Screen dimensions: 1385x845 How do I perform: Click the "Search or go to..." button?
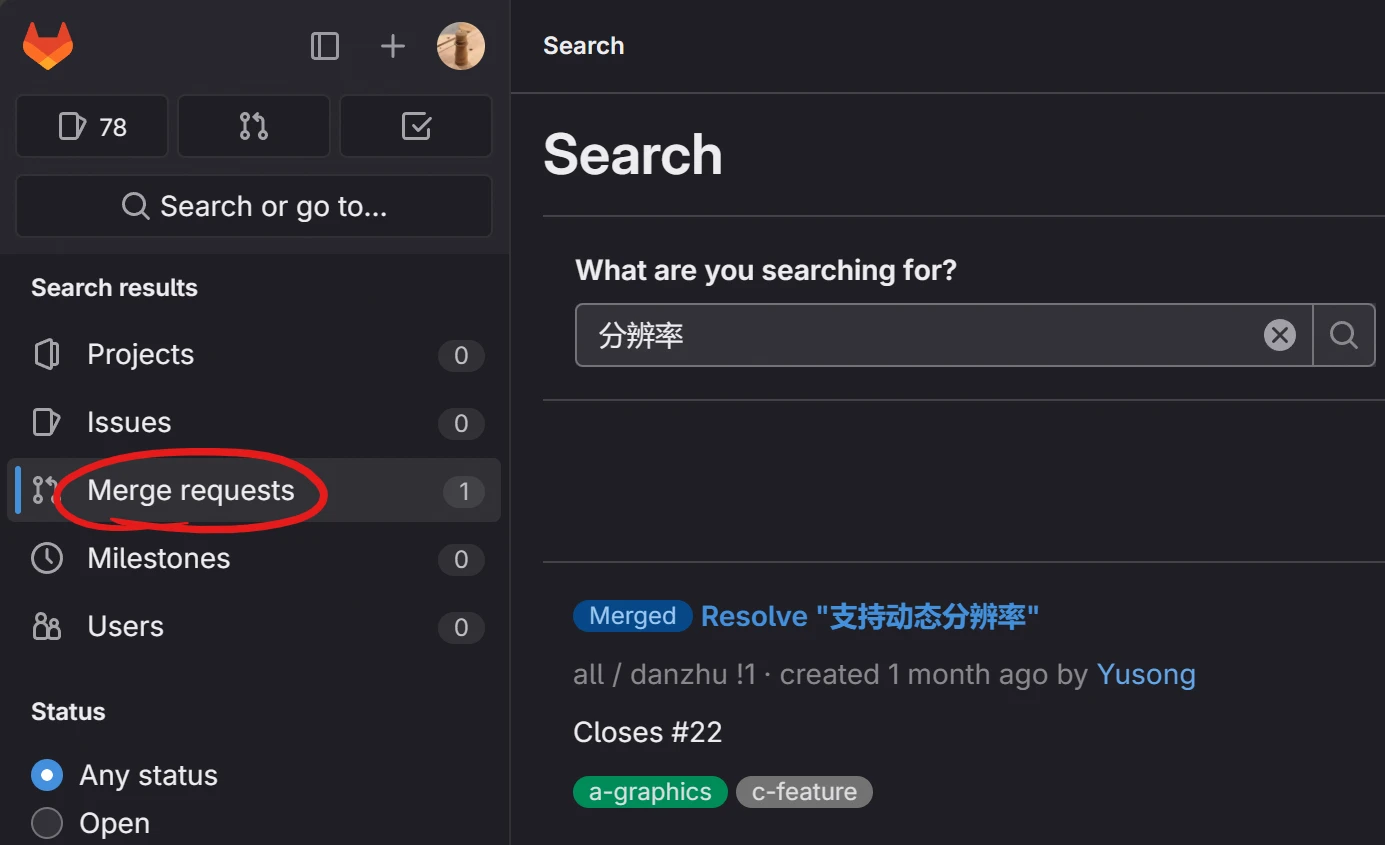pyautogui.click(x=254, y=206)
